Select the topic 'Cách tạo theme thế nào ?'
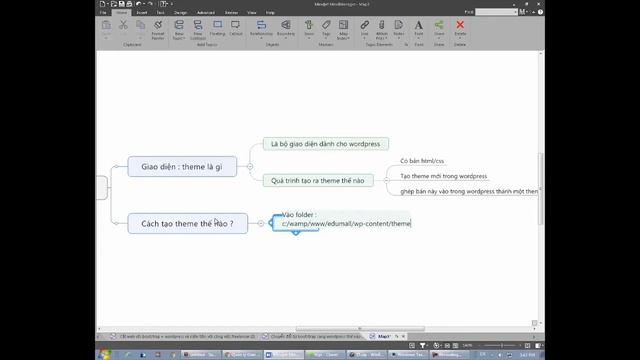The width and height of the screenshot is (640, 360). 187,223
